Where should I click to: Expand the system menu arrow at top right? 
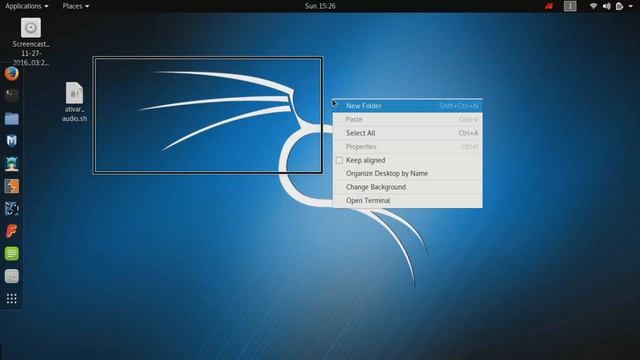click(631, 6)
